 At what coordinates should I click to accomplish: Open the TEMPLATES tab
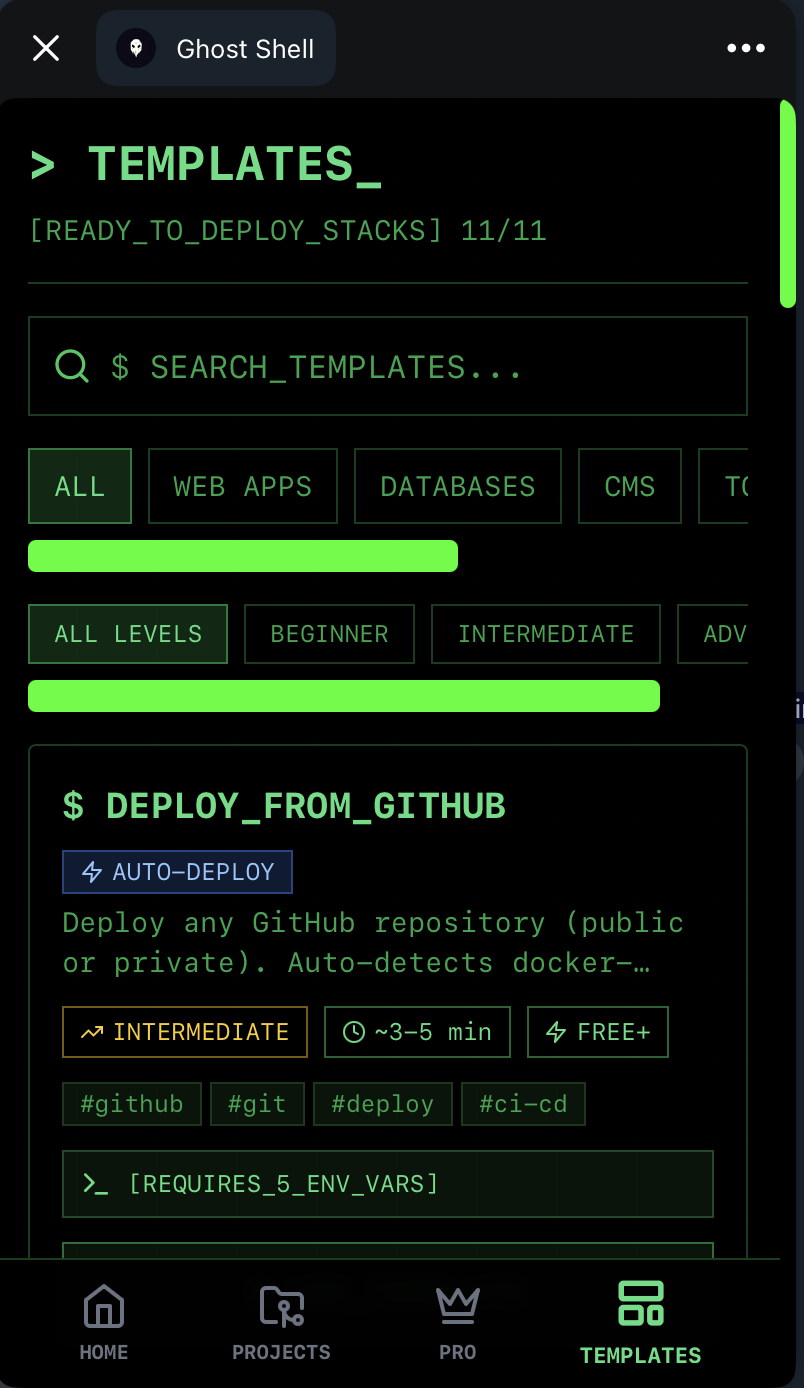(x=640, y=1324)
